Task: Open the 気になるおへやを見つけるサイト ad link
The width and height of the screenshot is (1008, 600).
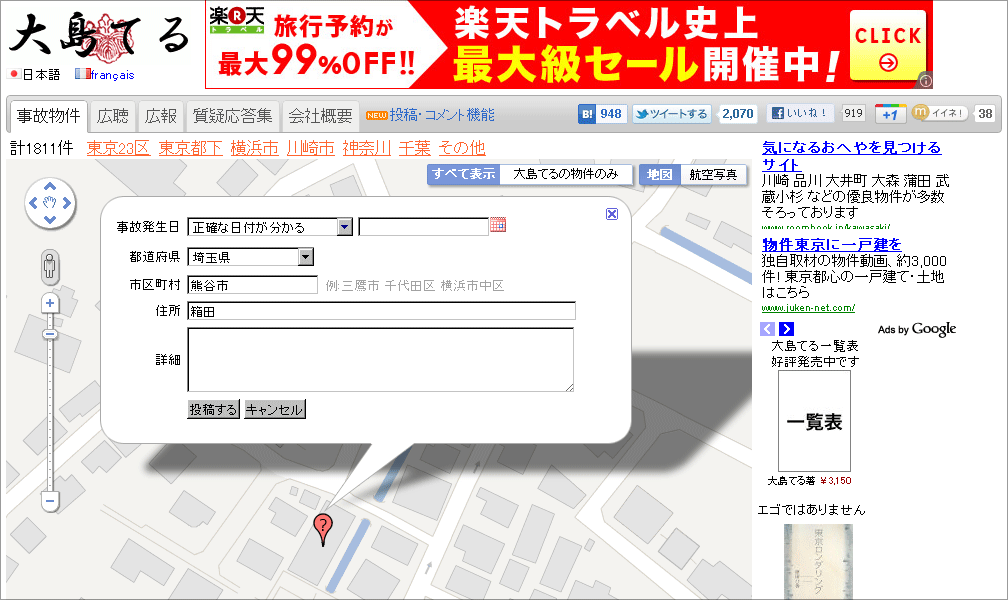Action: tap(851, 156)
